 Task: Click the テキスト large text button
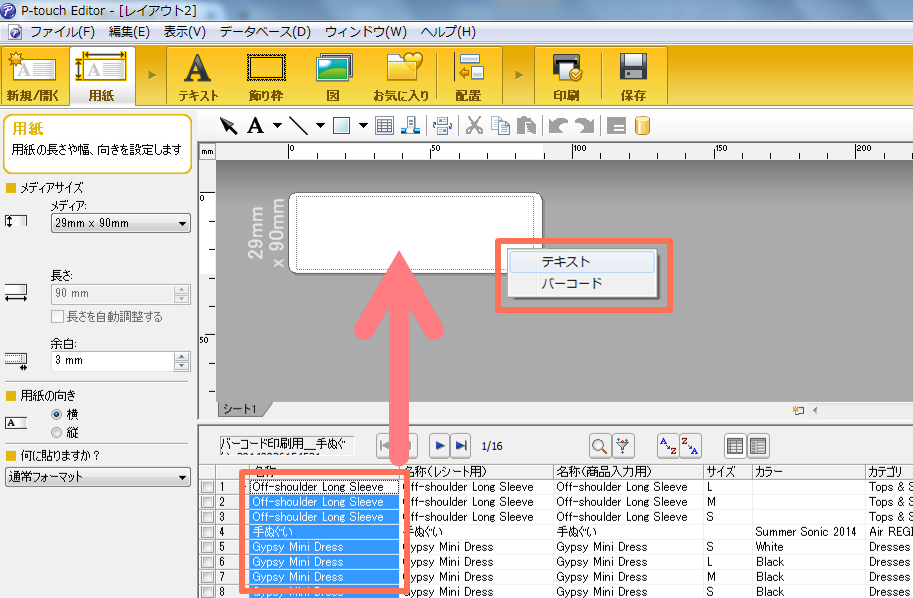(198, 76)
